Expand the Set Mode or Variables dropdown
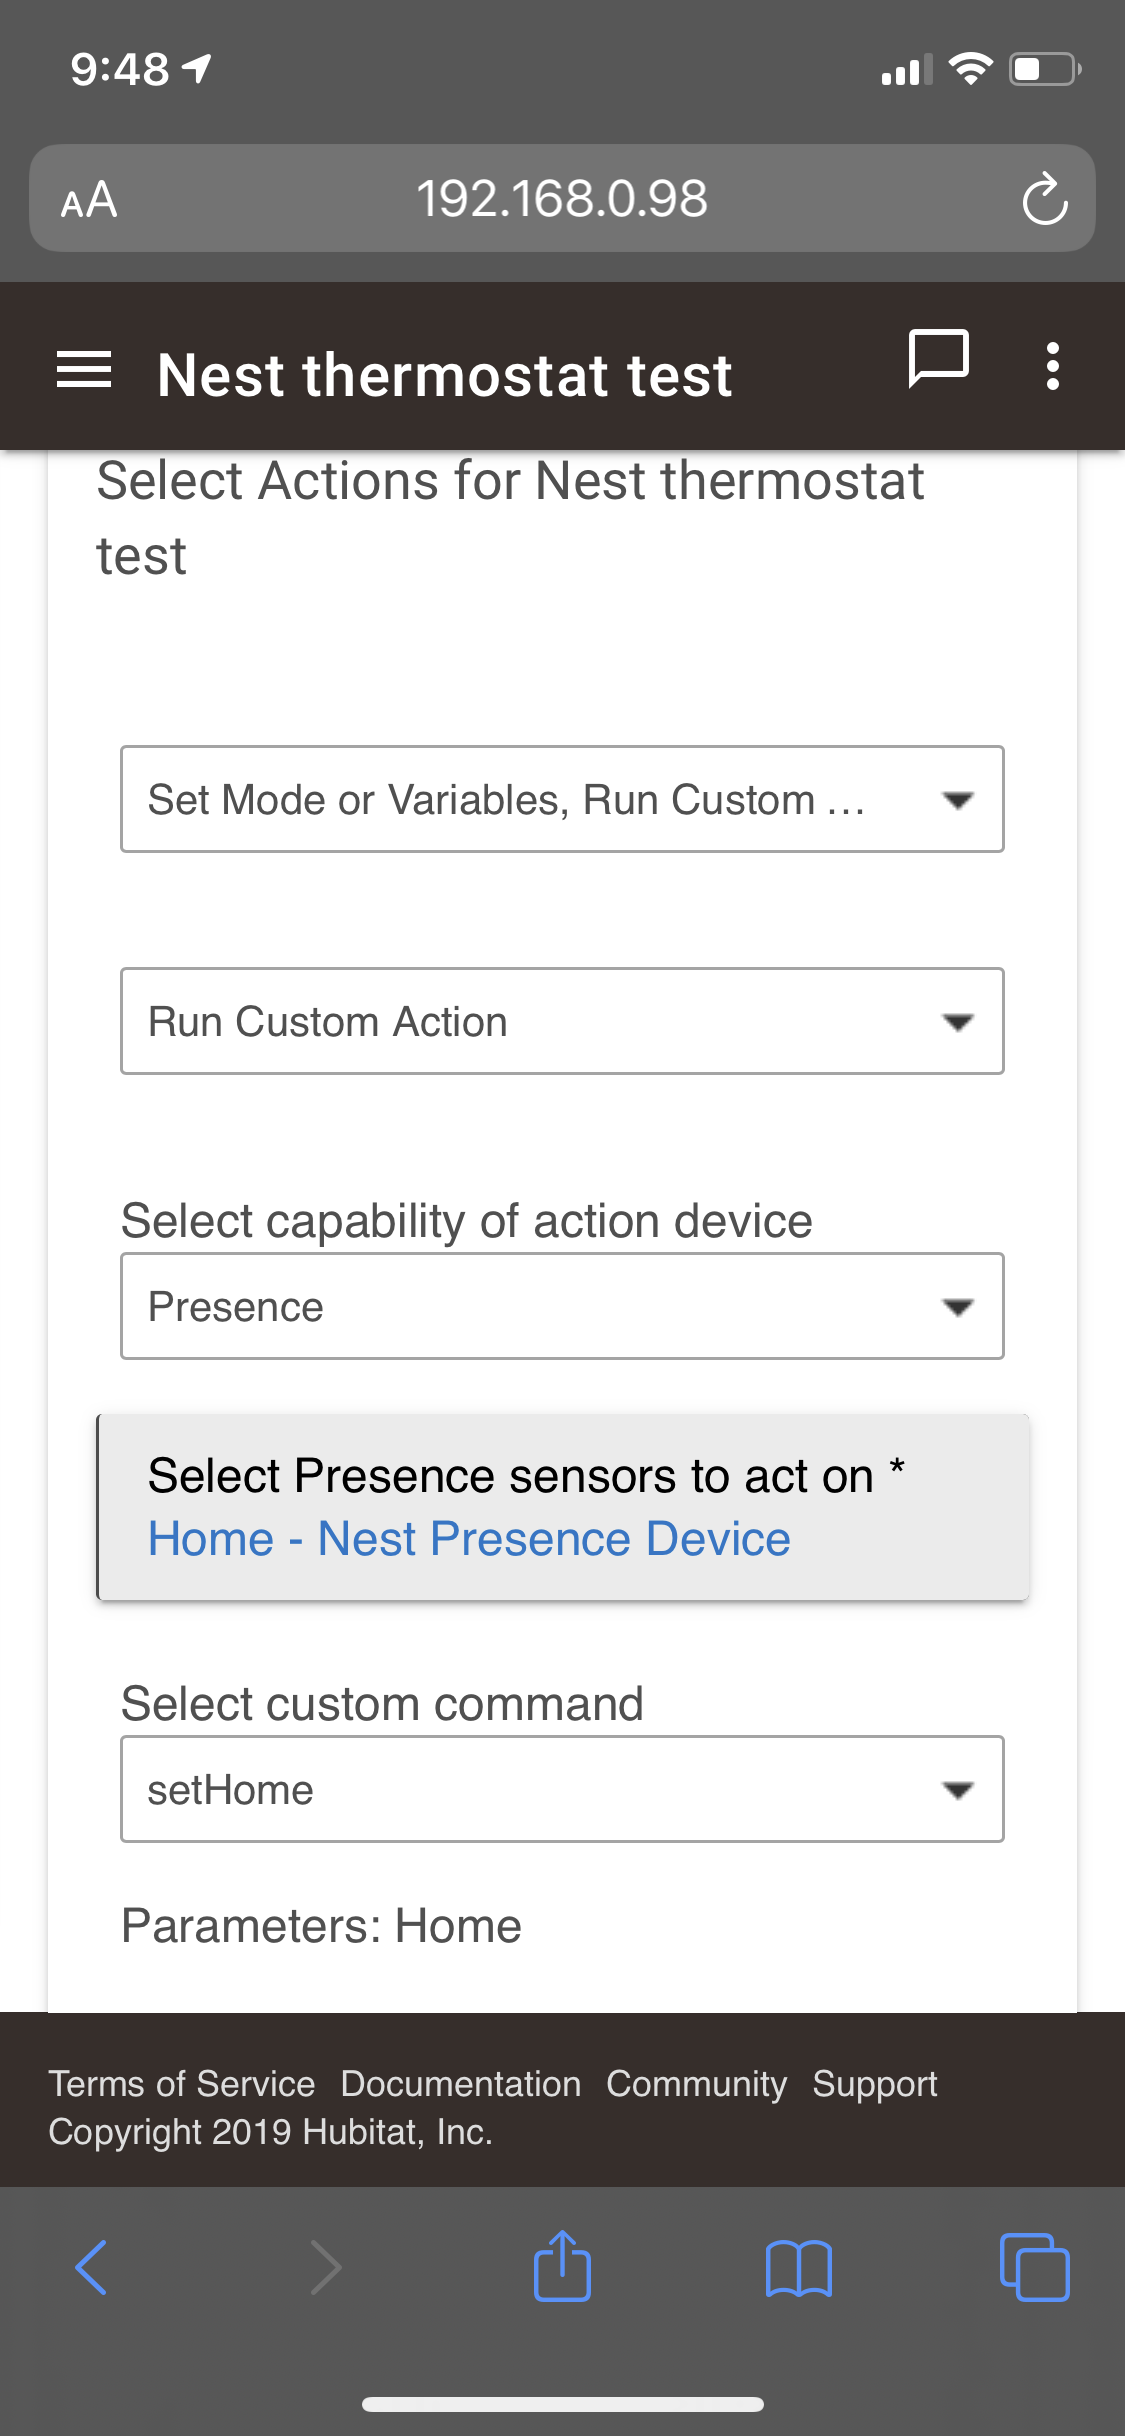Screen dimensions: 1125x2436 (x=562, y=799)
